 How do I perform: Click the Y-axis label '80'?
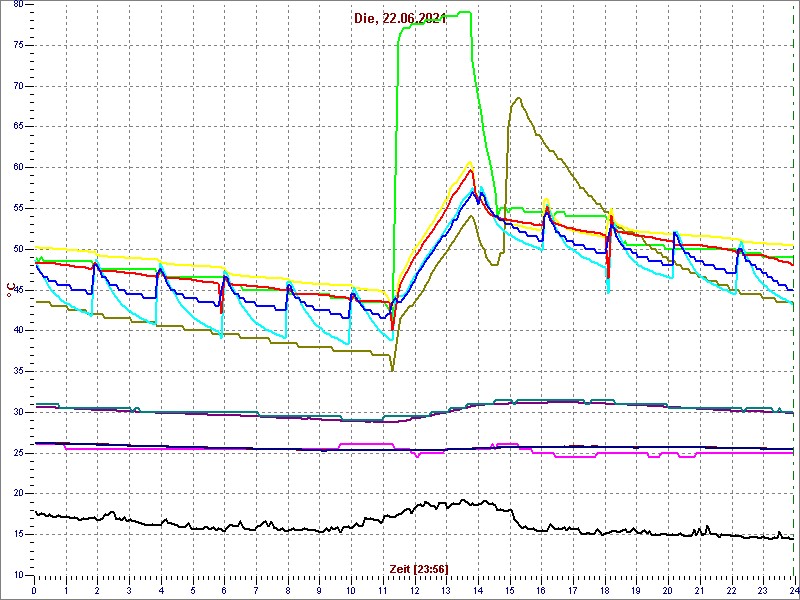pyautogui.click(x=17, y=5)
